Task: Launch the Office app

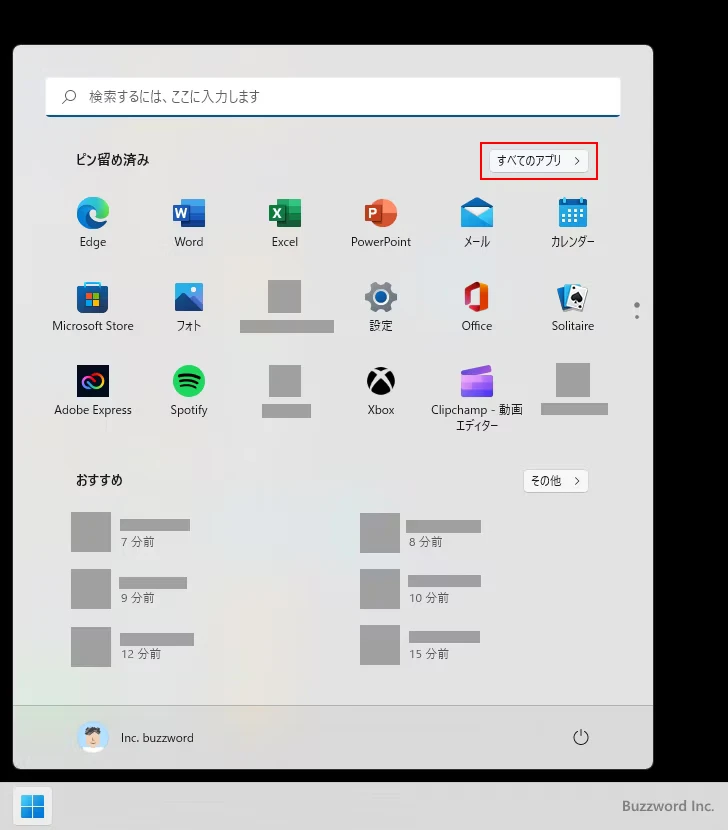Action: pyautogui.click(x=477, y=306)
